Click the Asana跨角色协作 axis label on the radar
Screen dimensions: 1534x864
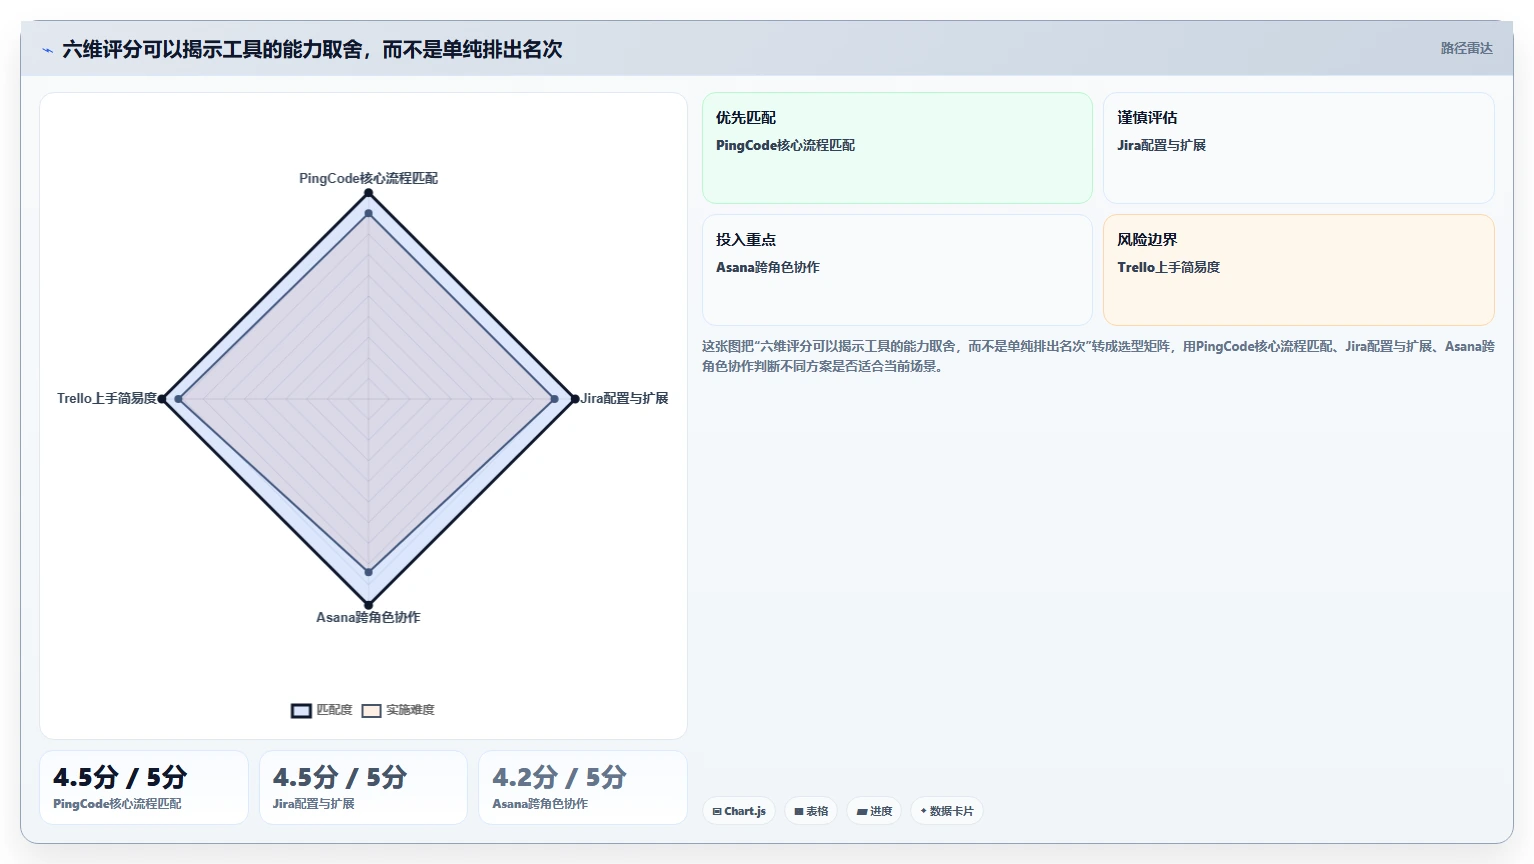click(x=368, y=617)
